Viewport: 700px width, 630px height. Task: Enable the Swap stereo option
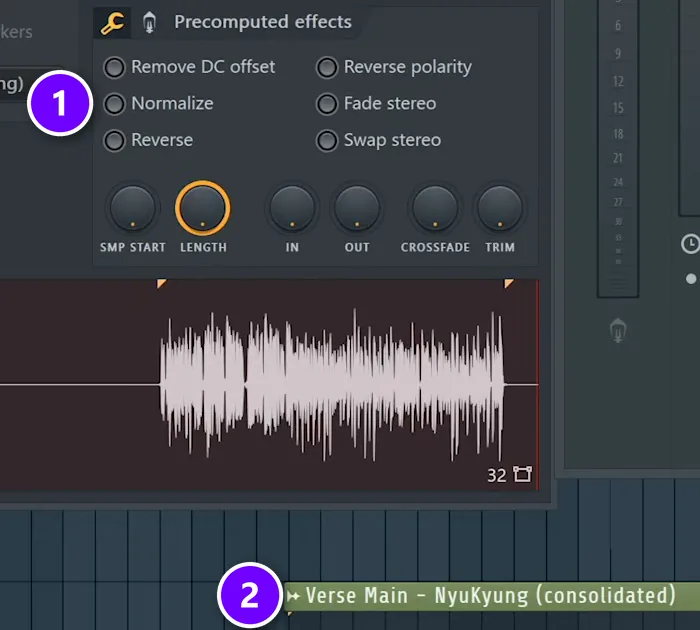tap(327, 141)
